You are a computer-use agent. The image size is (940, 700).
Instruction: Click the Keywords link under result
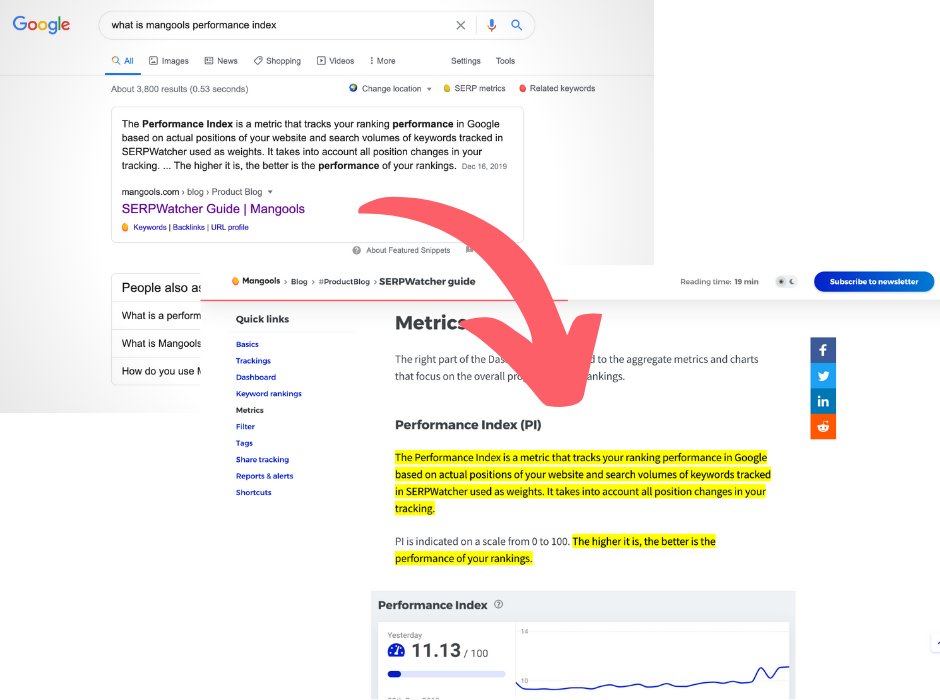point(150,228)
